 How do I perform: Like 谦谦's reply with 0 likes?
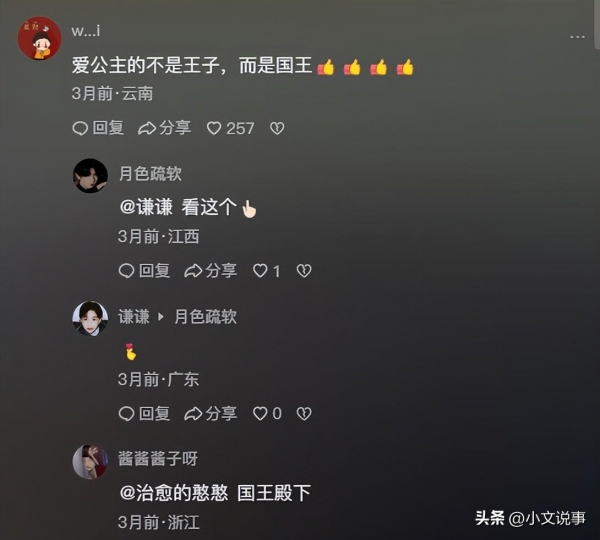pos(267,414)
